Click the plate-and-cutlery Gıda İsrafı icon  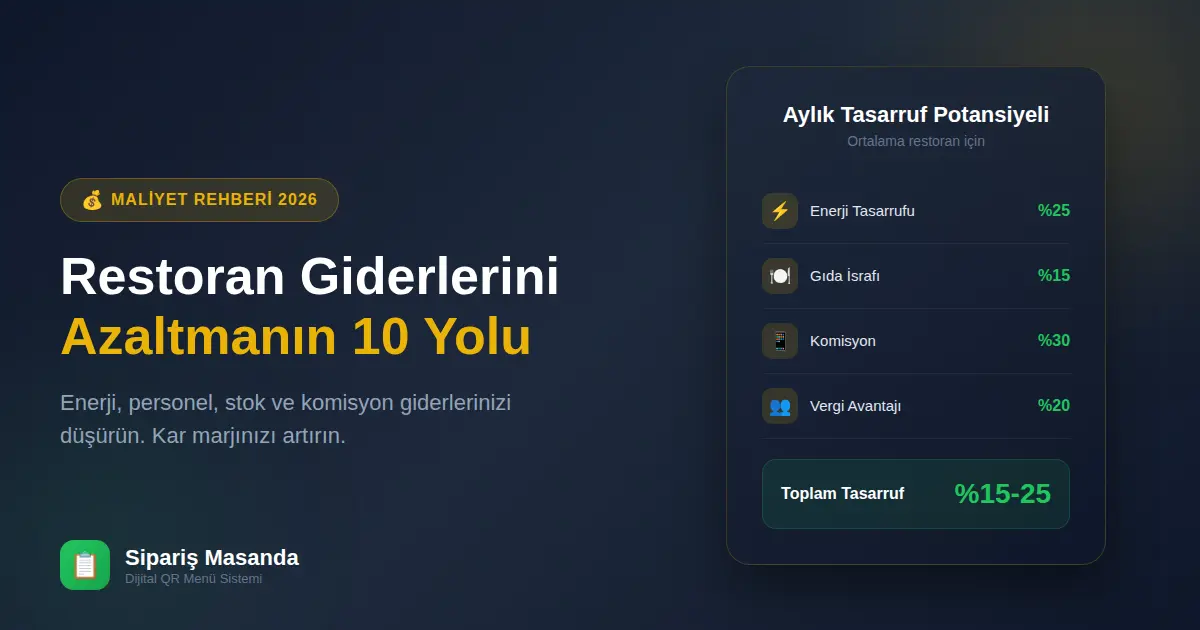(x=780, y=276)
